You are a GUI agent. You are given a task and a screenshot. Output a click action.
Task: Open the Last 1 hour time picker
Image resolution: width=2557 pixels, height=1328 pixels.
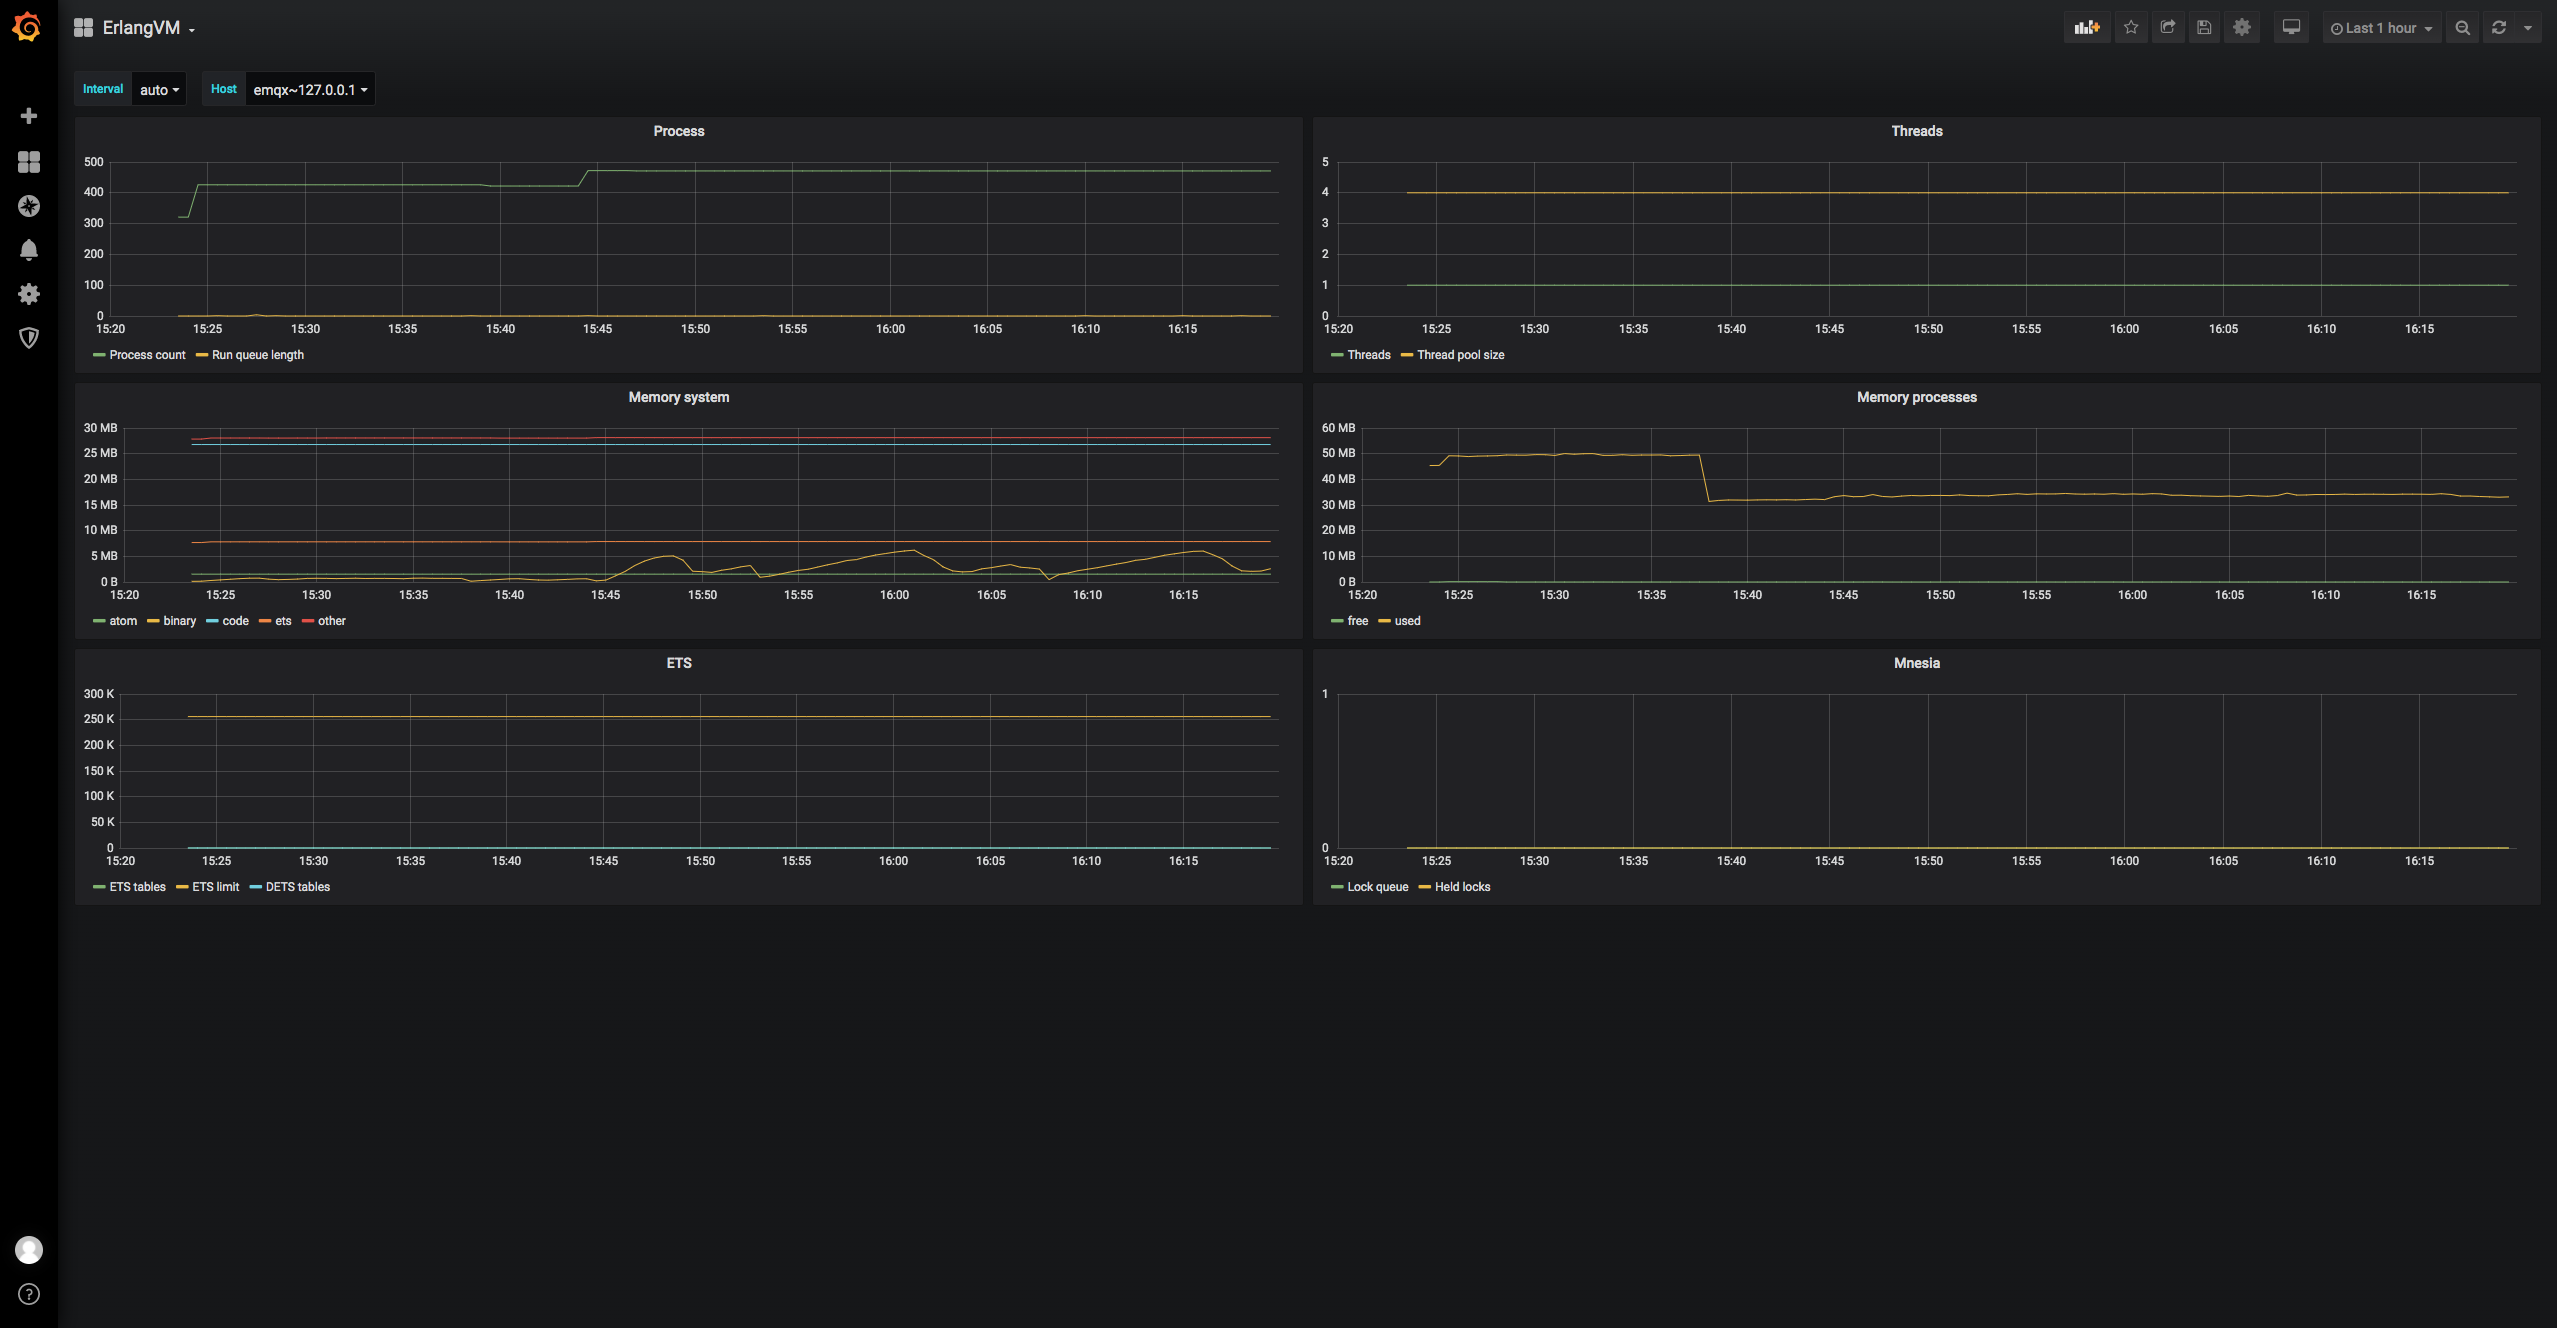[x=2381, y=28]
